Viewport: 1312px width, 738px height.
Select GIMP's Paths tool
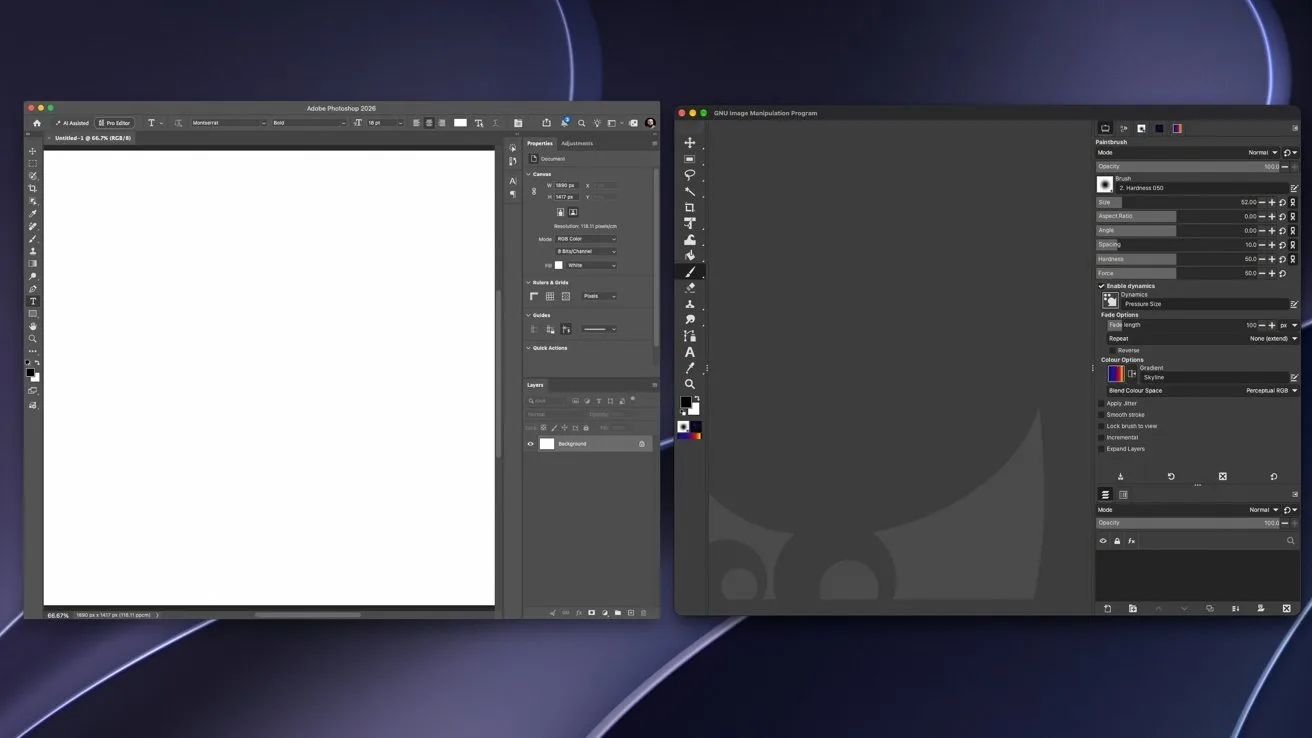tap(690, 336)
